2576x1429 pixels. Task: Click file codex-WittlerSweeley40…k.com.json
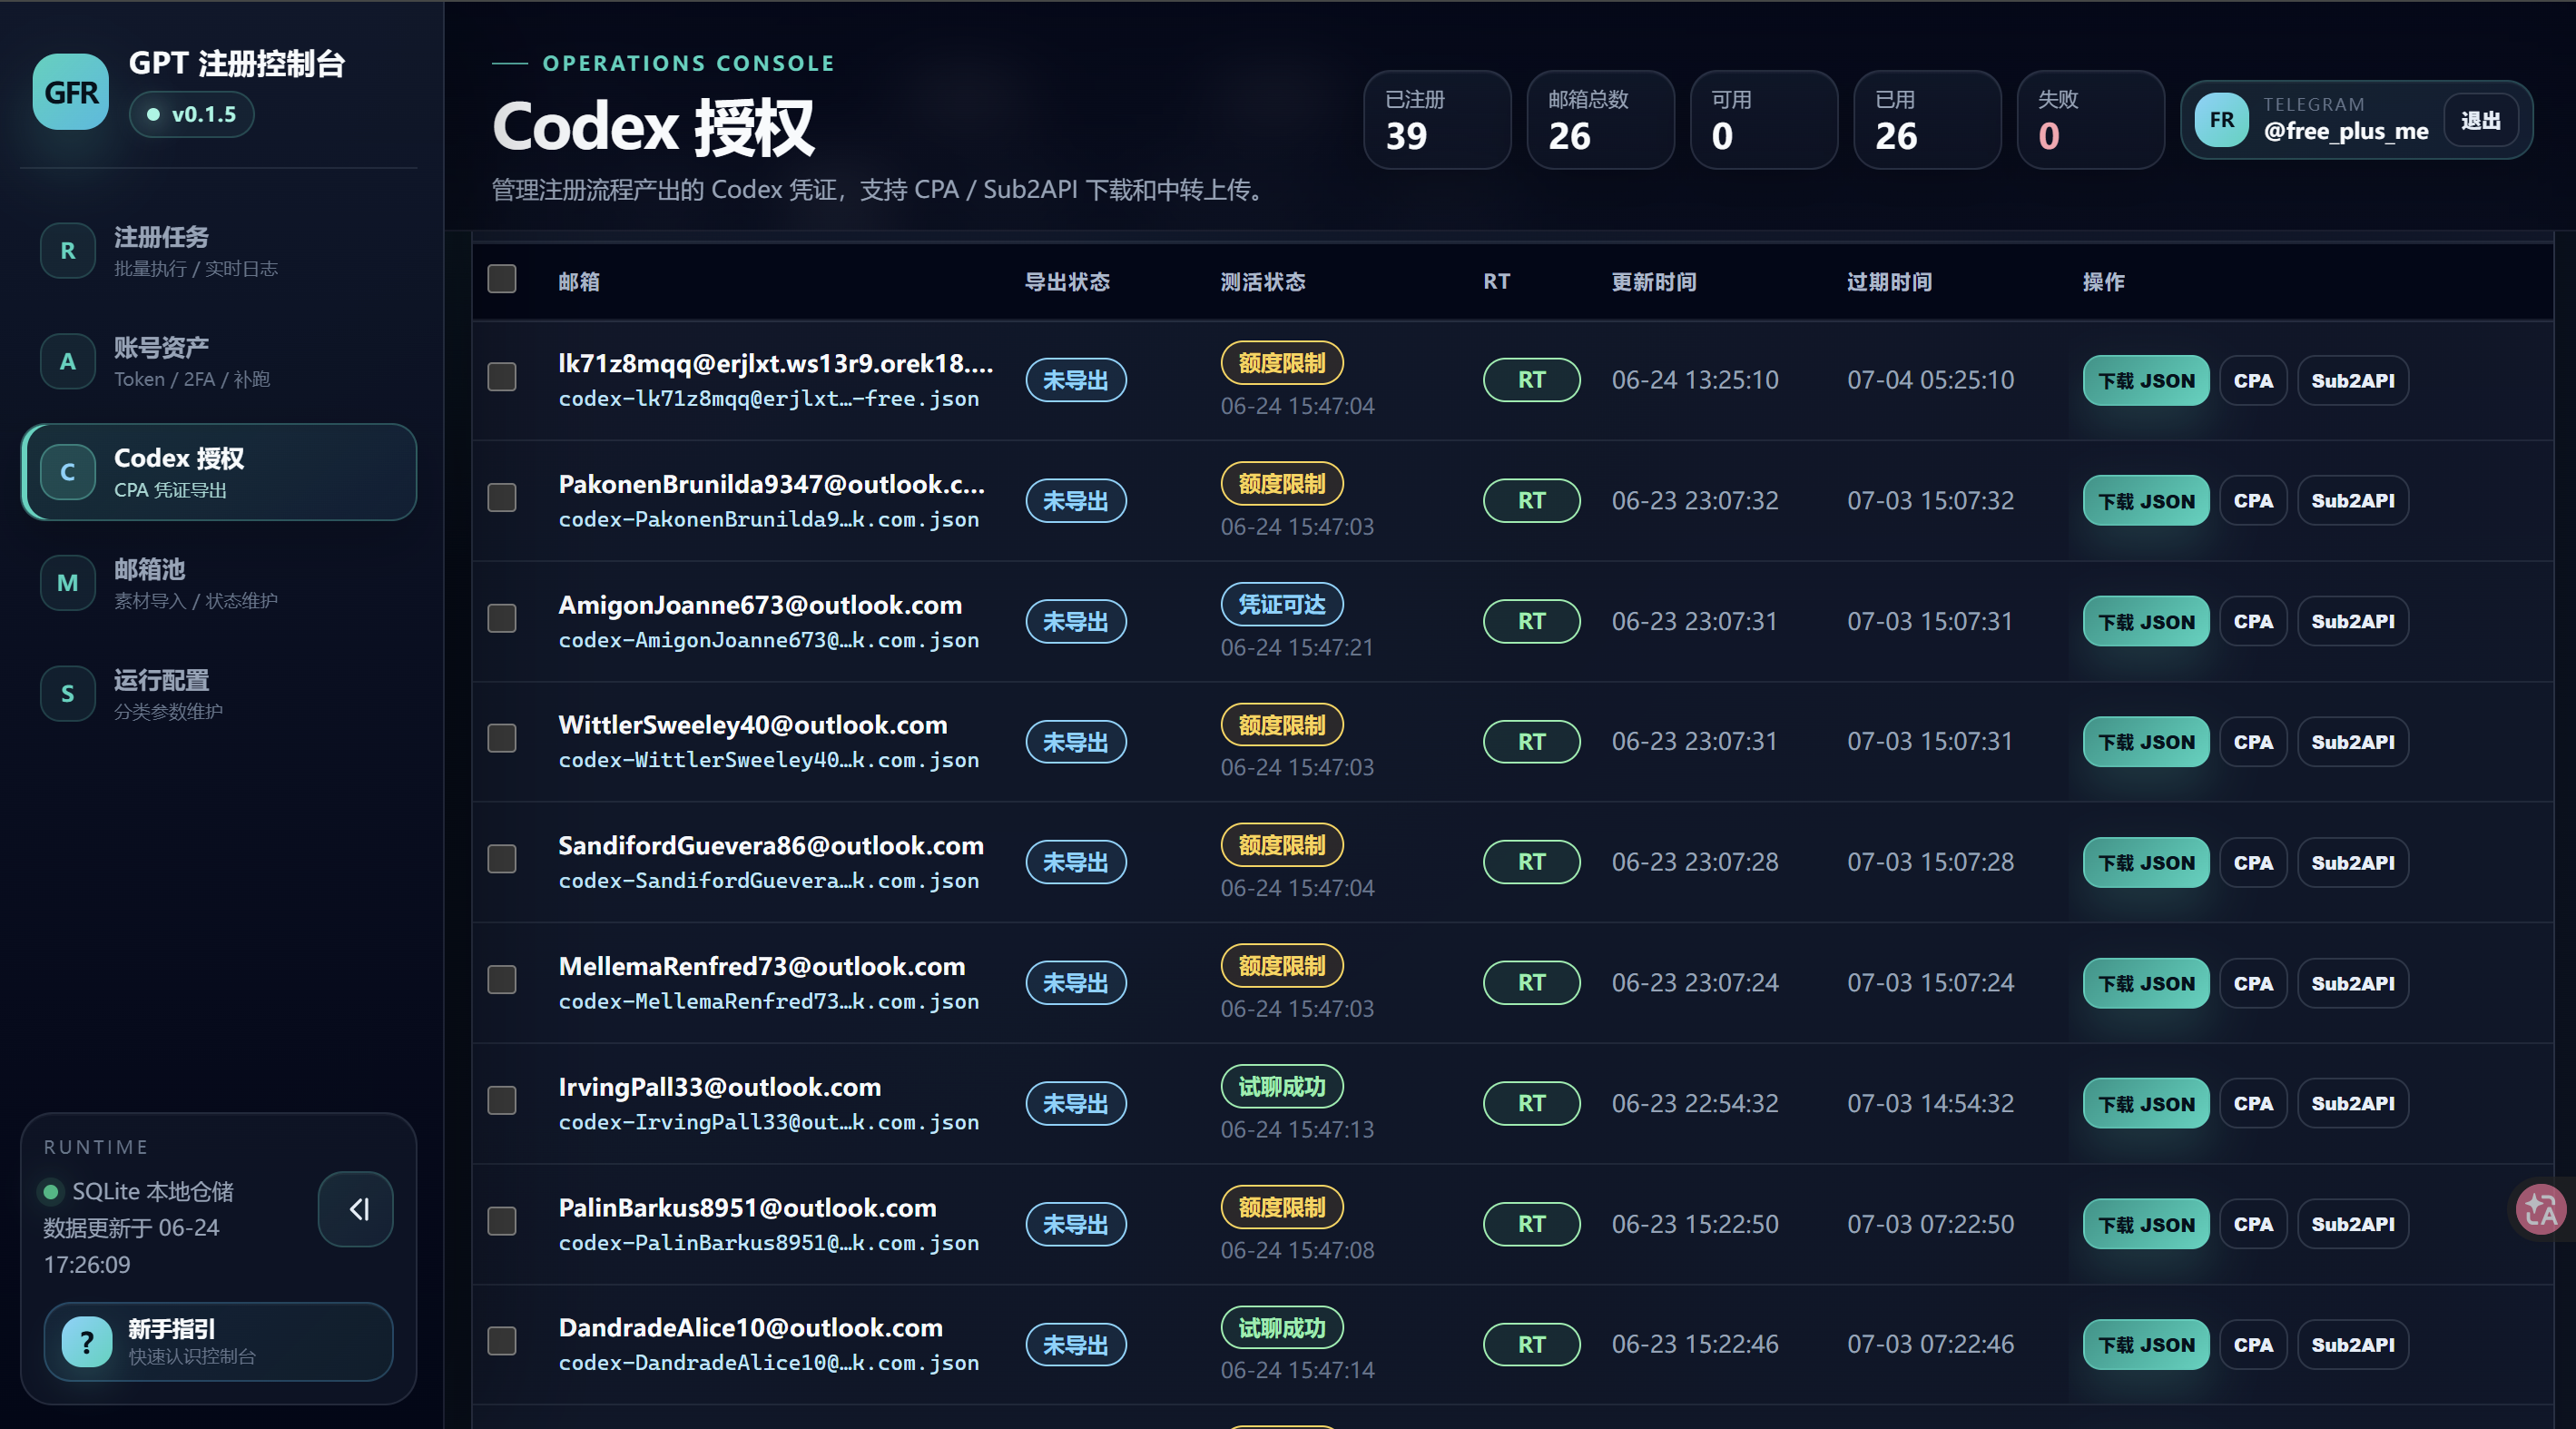coord(769,760)
